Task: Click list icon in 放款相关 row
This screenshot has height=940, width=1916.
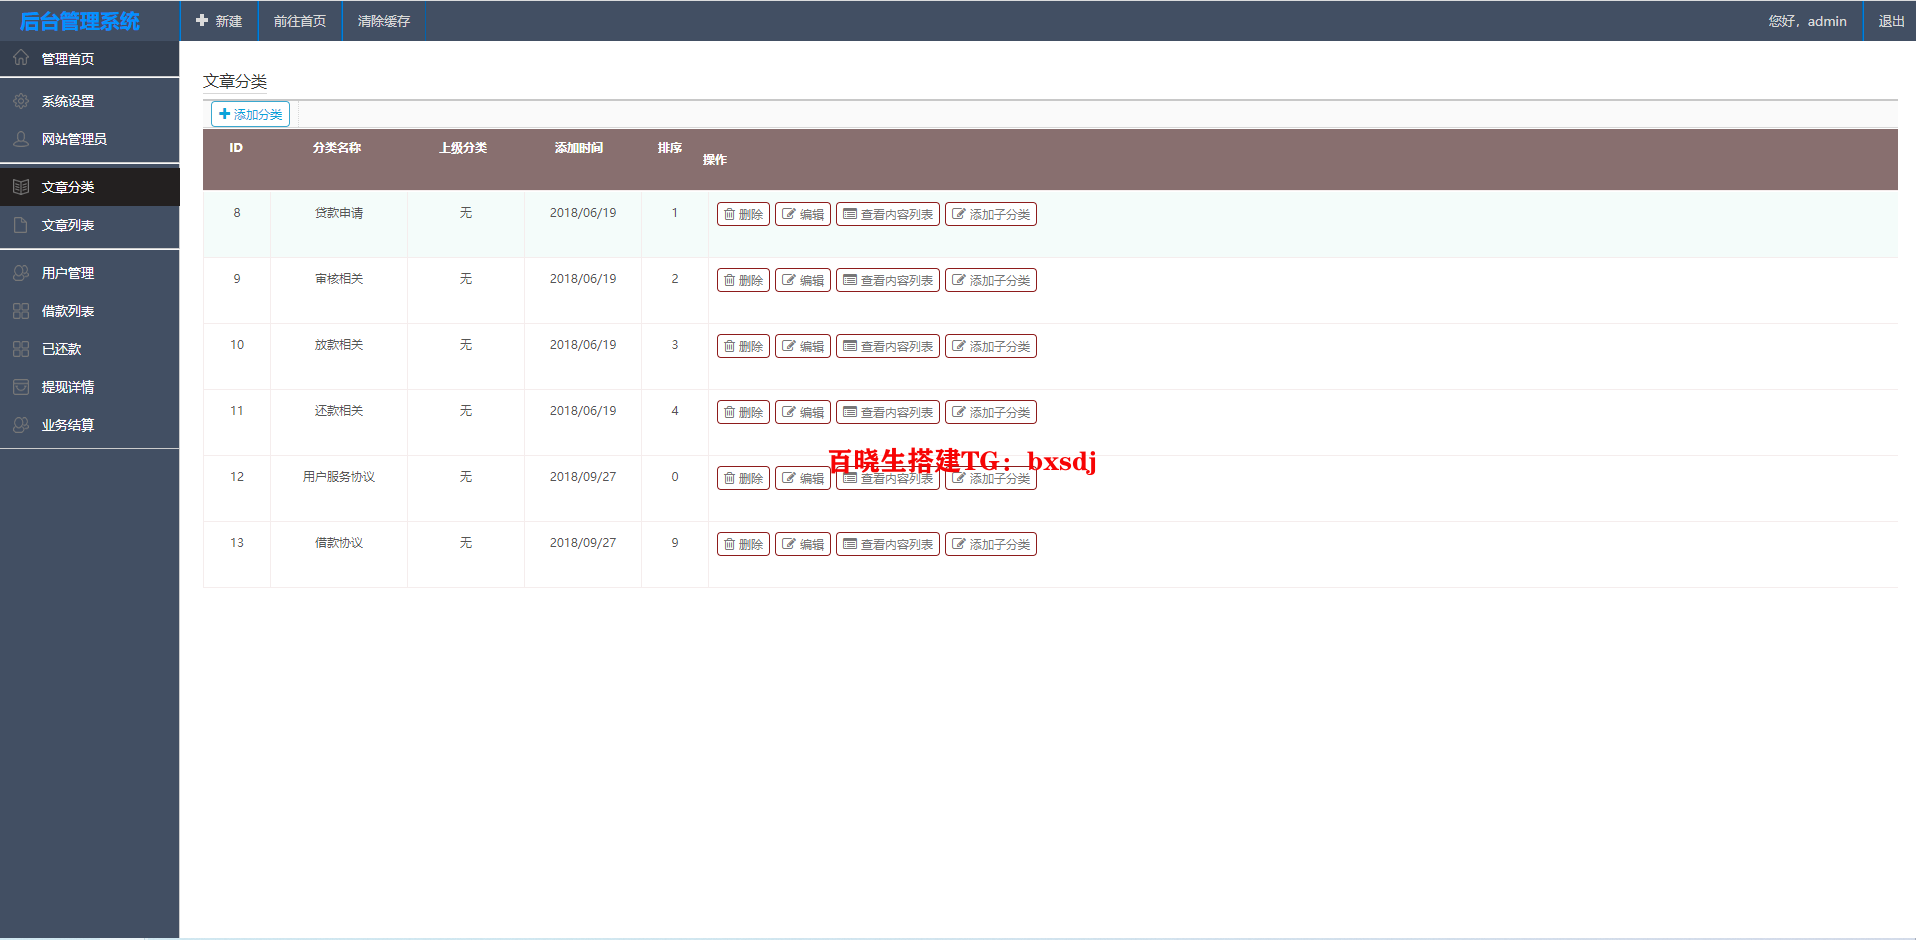Action: tap(850, 346)
